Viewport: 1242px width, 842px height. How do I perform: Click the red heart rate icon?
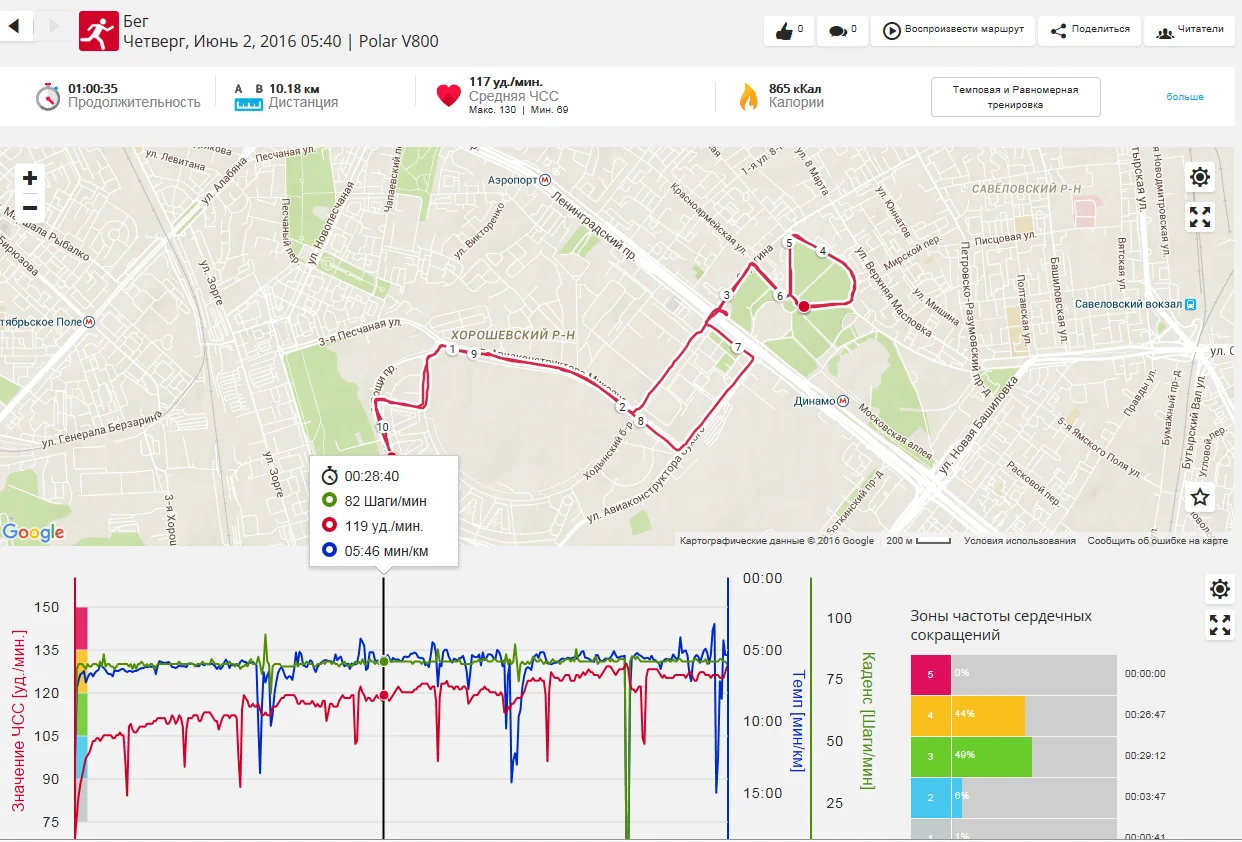coord(449,96)
